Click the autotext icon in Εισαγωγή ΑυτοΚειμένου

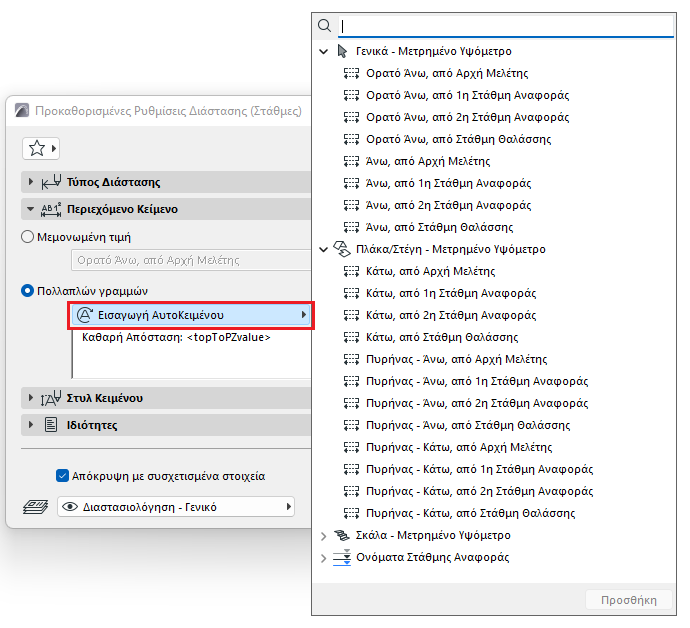(84, 315)
